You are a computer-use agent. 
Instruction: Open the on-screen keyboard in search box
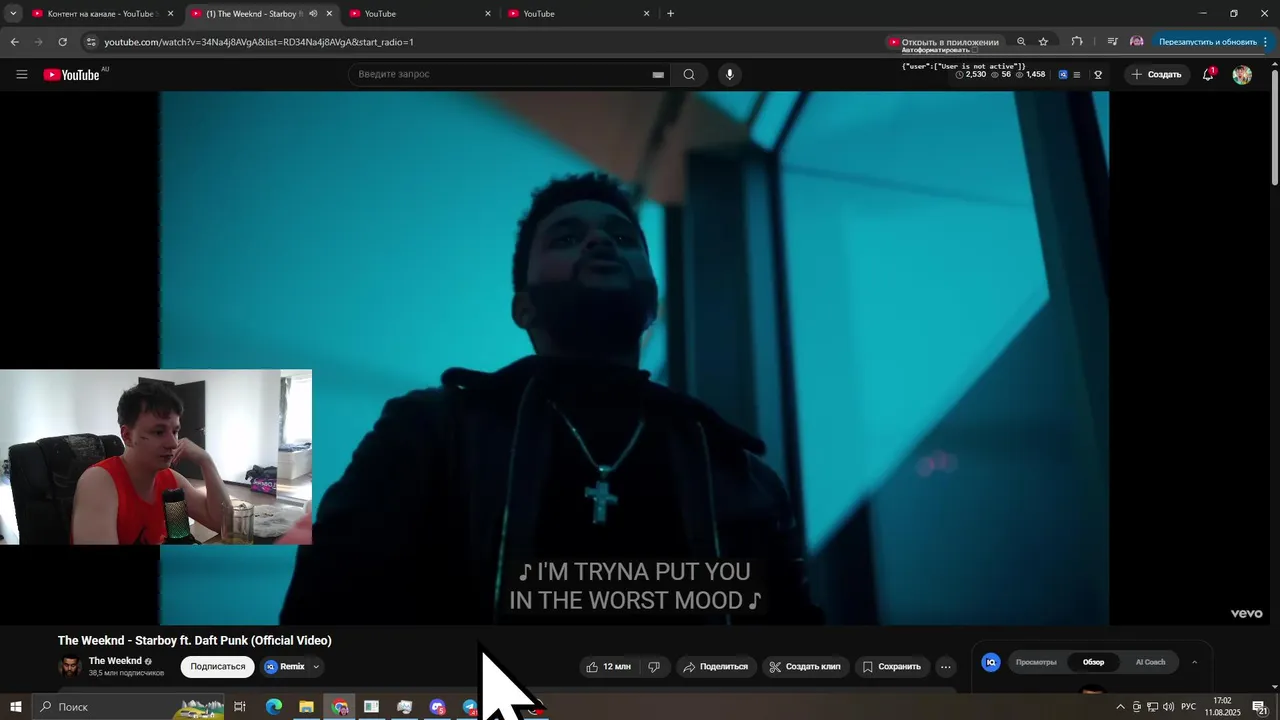coord(658,75)
